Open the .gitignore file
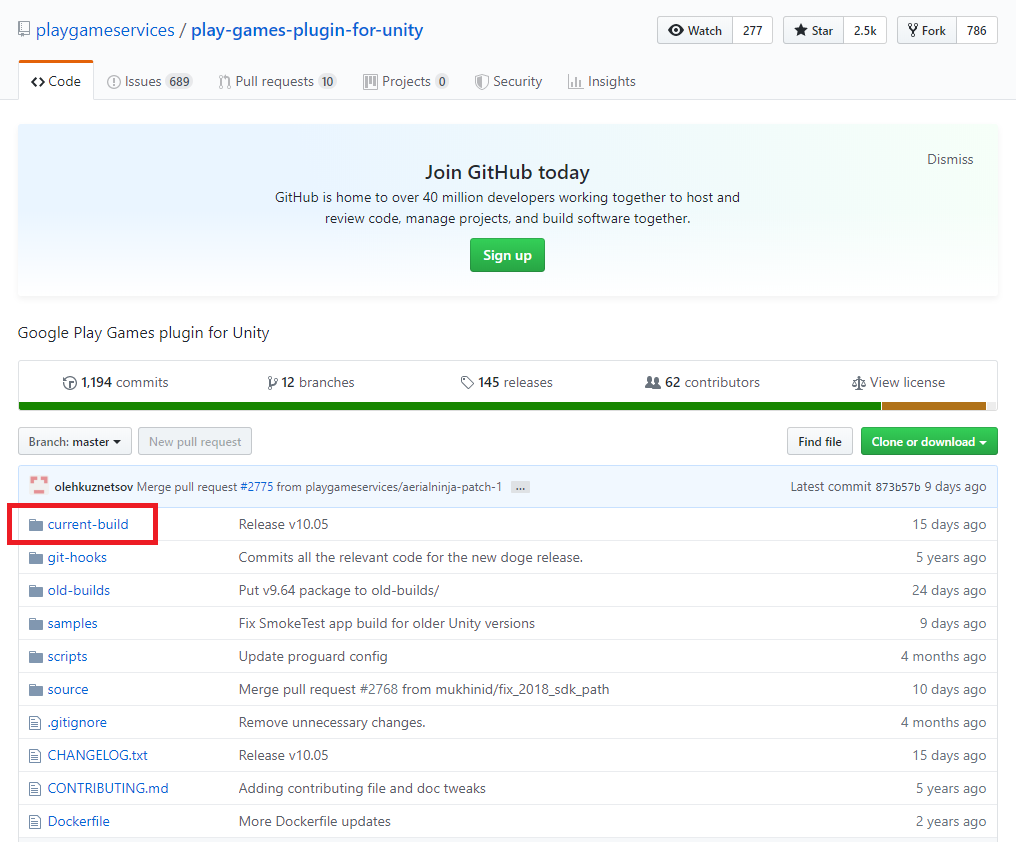The image size is (1016, 842). coord(77,723)
